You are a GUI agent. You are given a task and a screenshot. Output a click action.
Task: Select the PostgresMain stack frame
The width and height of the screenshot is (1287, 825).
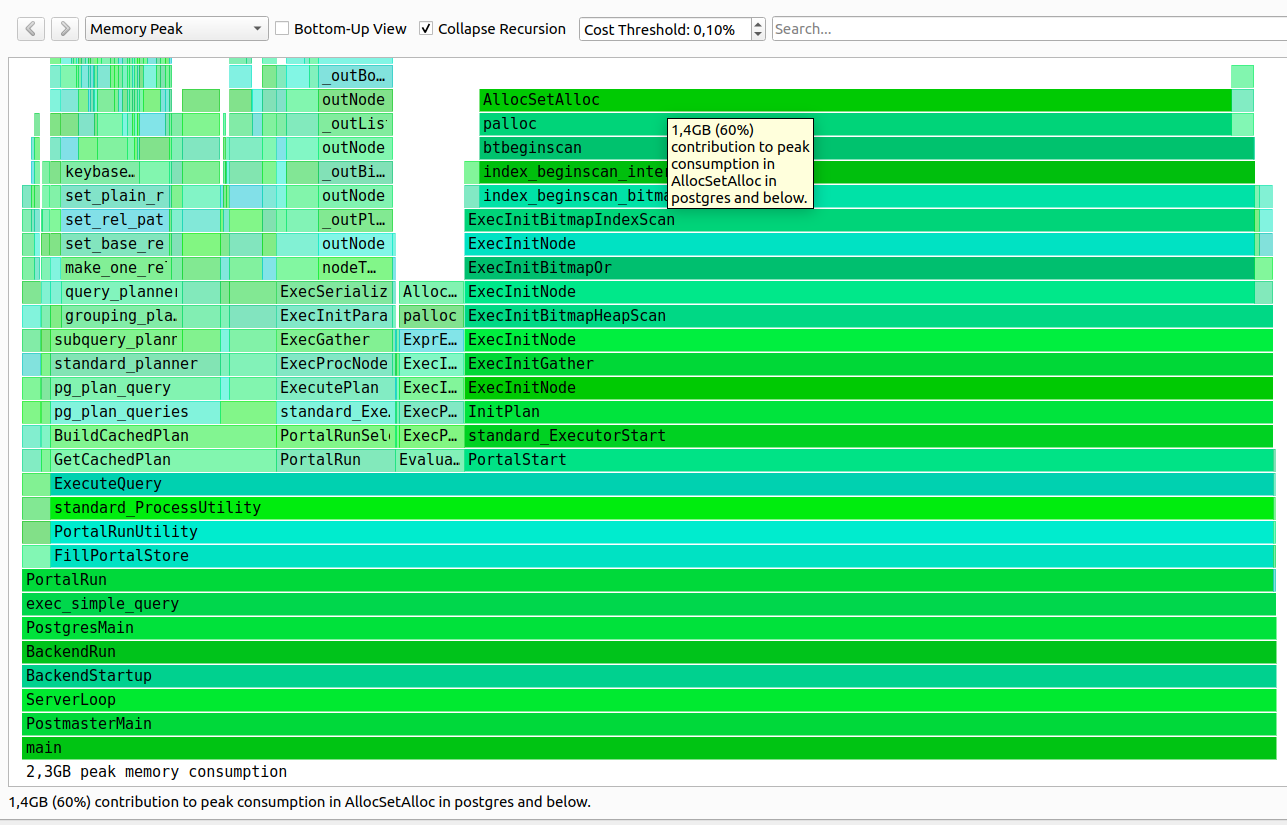pyautogui.click(x=648, y=628)
